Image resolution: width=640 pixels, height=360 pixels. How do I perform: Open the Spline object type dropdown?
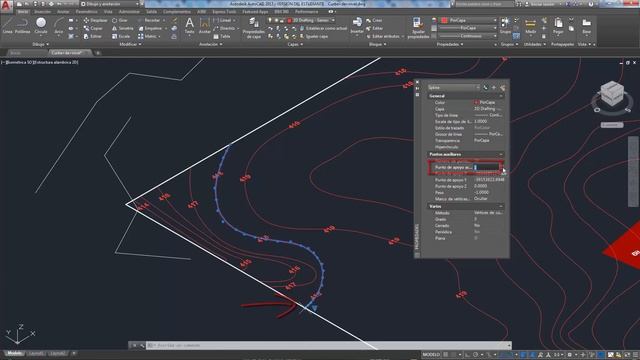pyautogui.click(x=454, y=87)
